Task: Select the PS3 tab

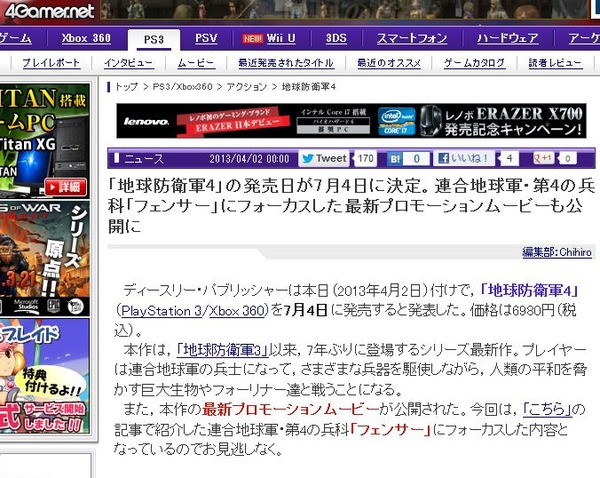Action: (x=153, y=39)
